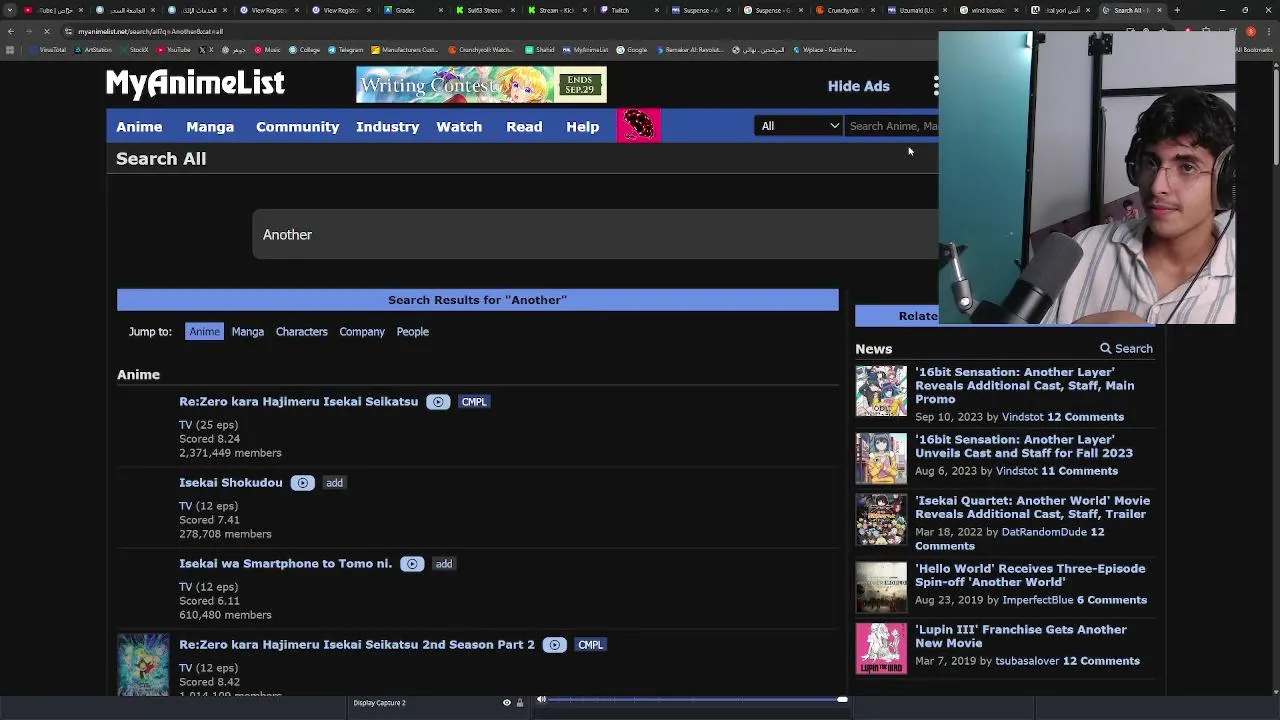Click the pink icon beside Help

(x=638, y=126)
